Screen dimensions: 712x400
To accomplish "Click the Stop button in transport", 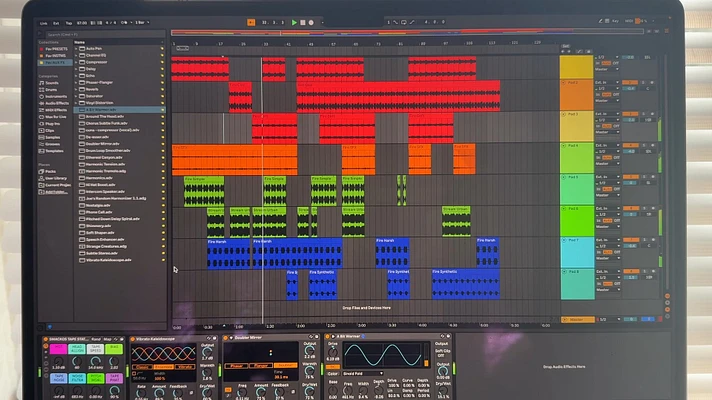I will tap(302, 22).
